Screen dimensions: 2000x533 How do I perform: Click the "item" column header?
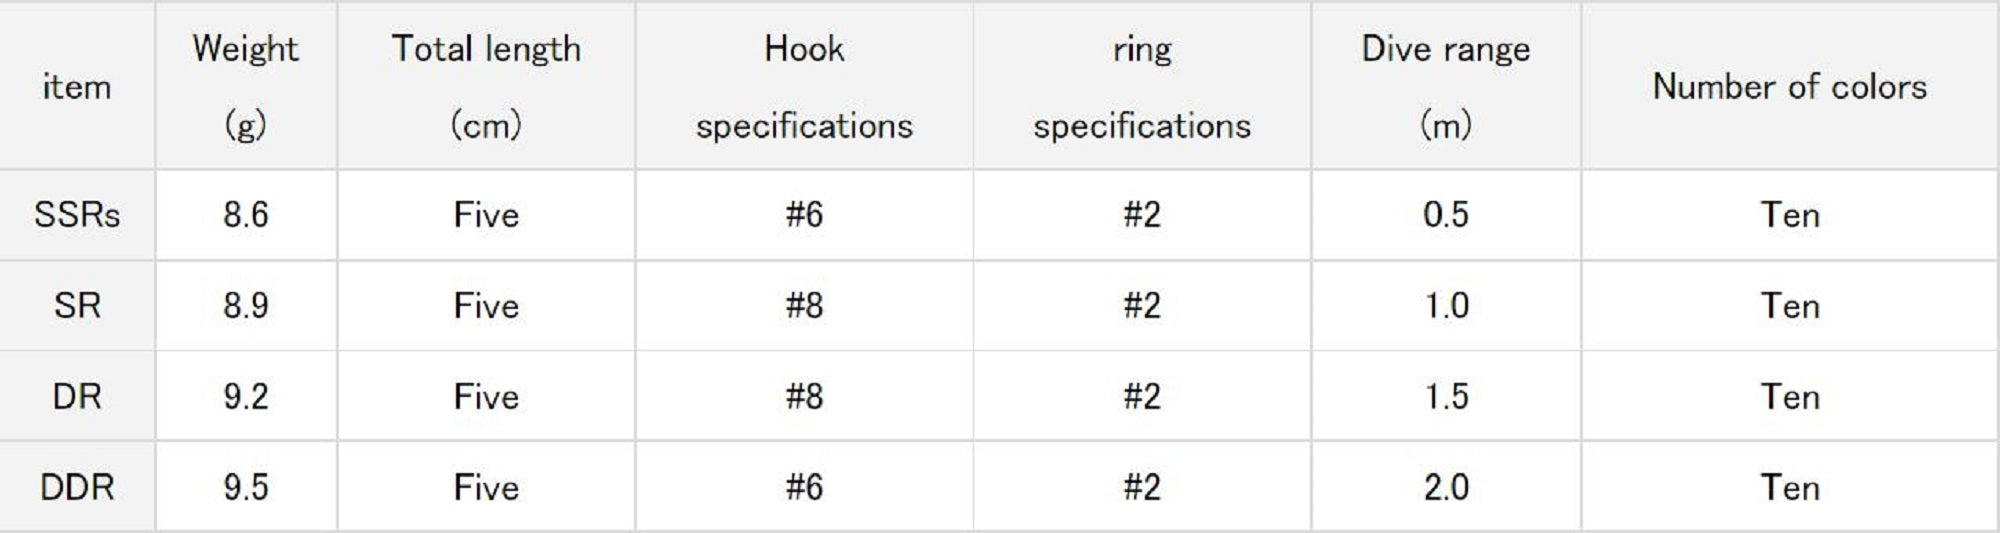click(x=77, y=87)
